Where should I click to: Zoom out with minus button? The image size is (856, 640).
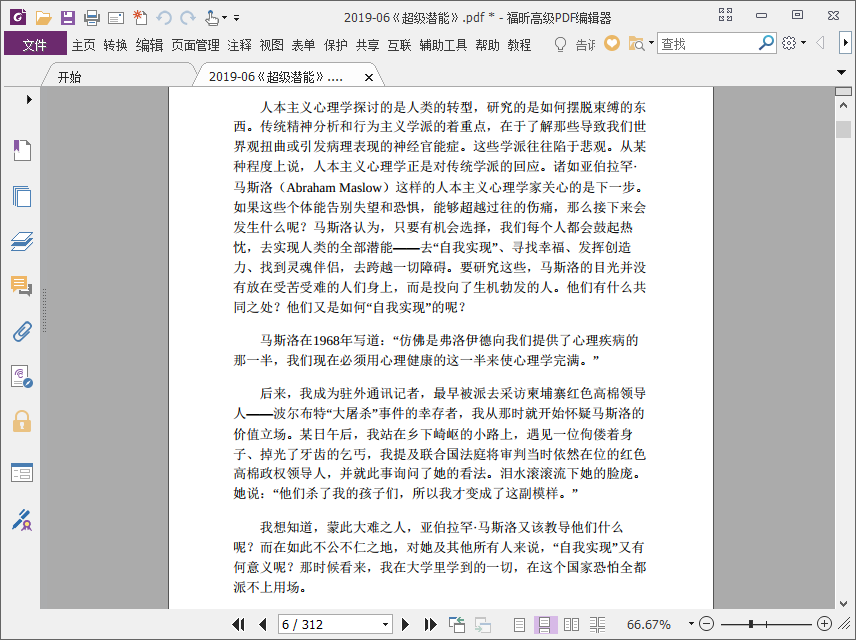click(706, 624)
